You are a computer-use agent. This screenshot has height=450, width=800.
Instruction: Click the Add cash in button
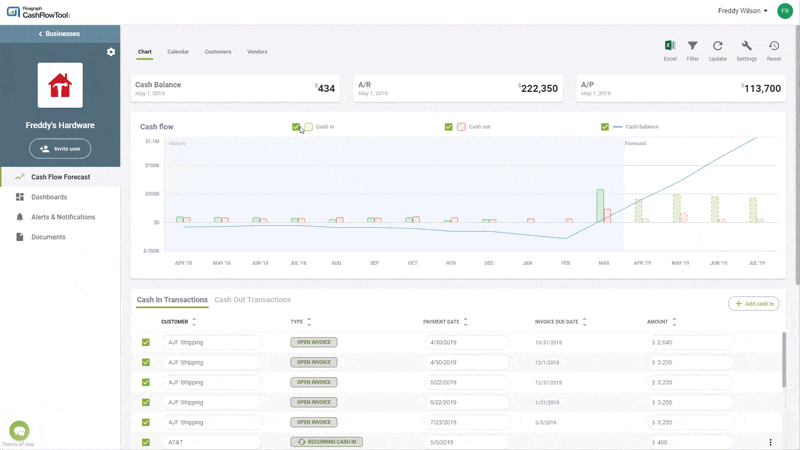click(754, 304)
